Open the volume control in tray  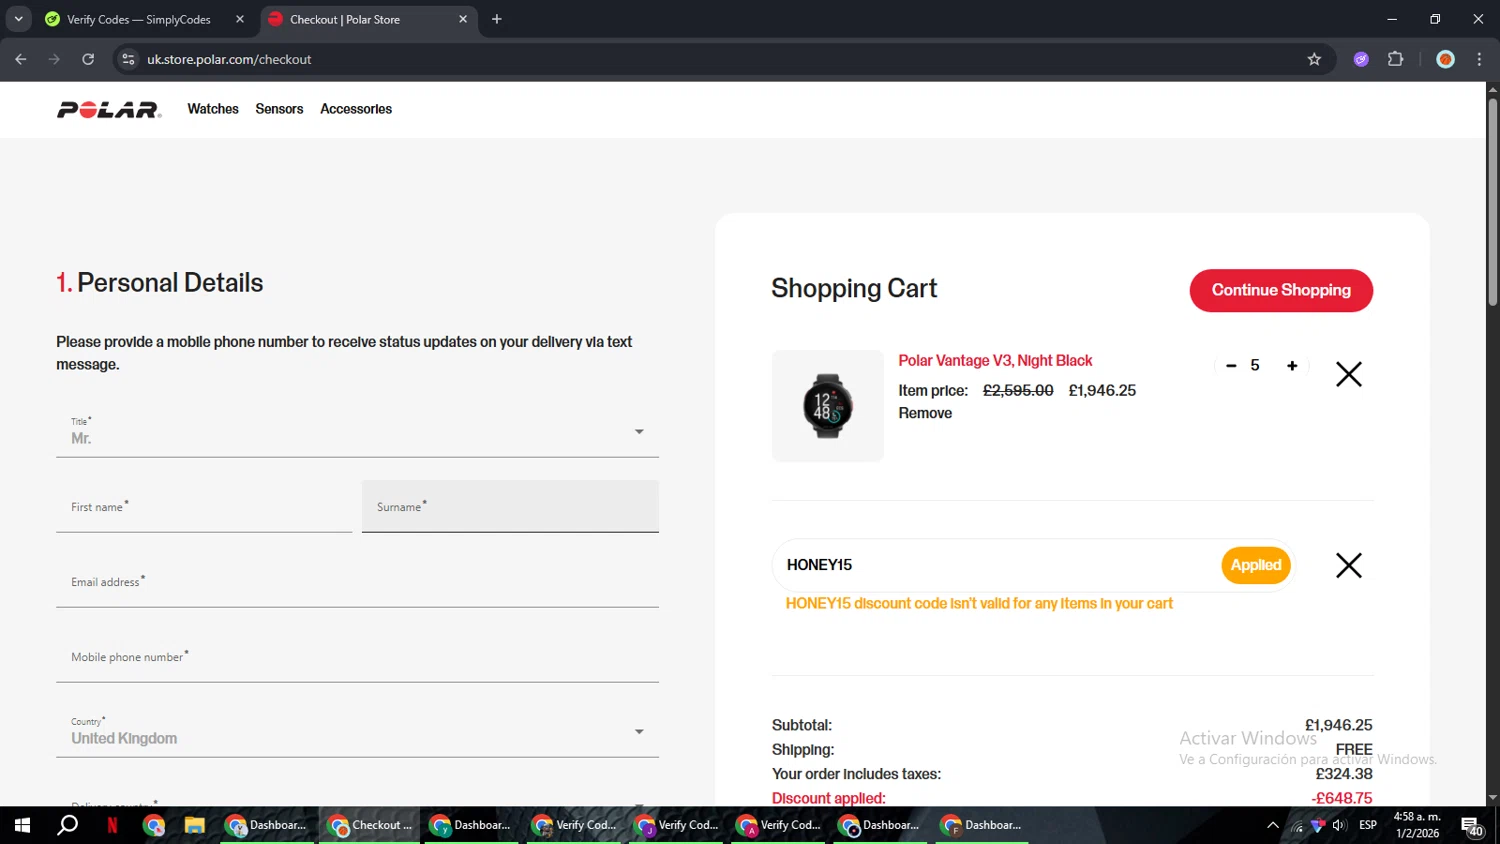click(x=1339, y=825)
